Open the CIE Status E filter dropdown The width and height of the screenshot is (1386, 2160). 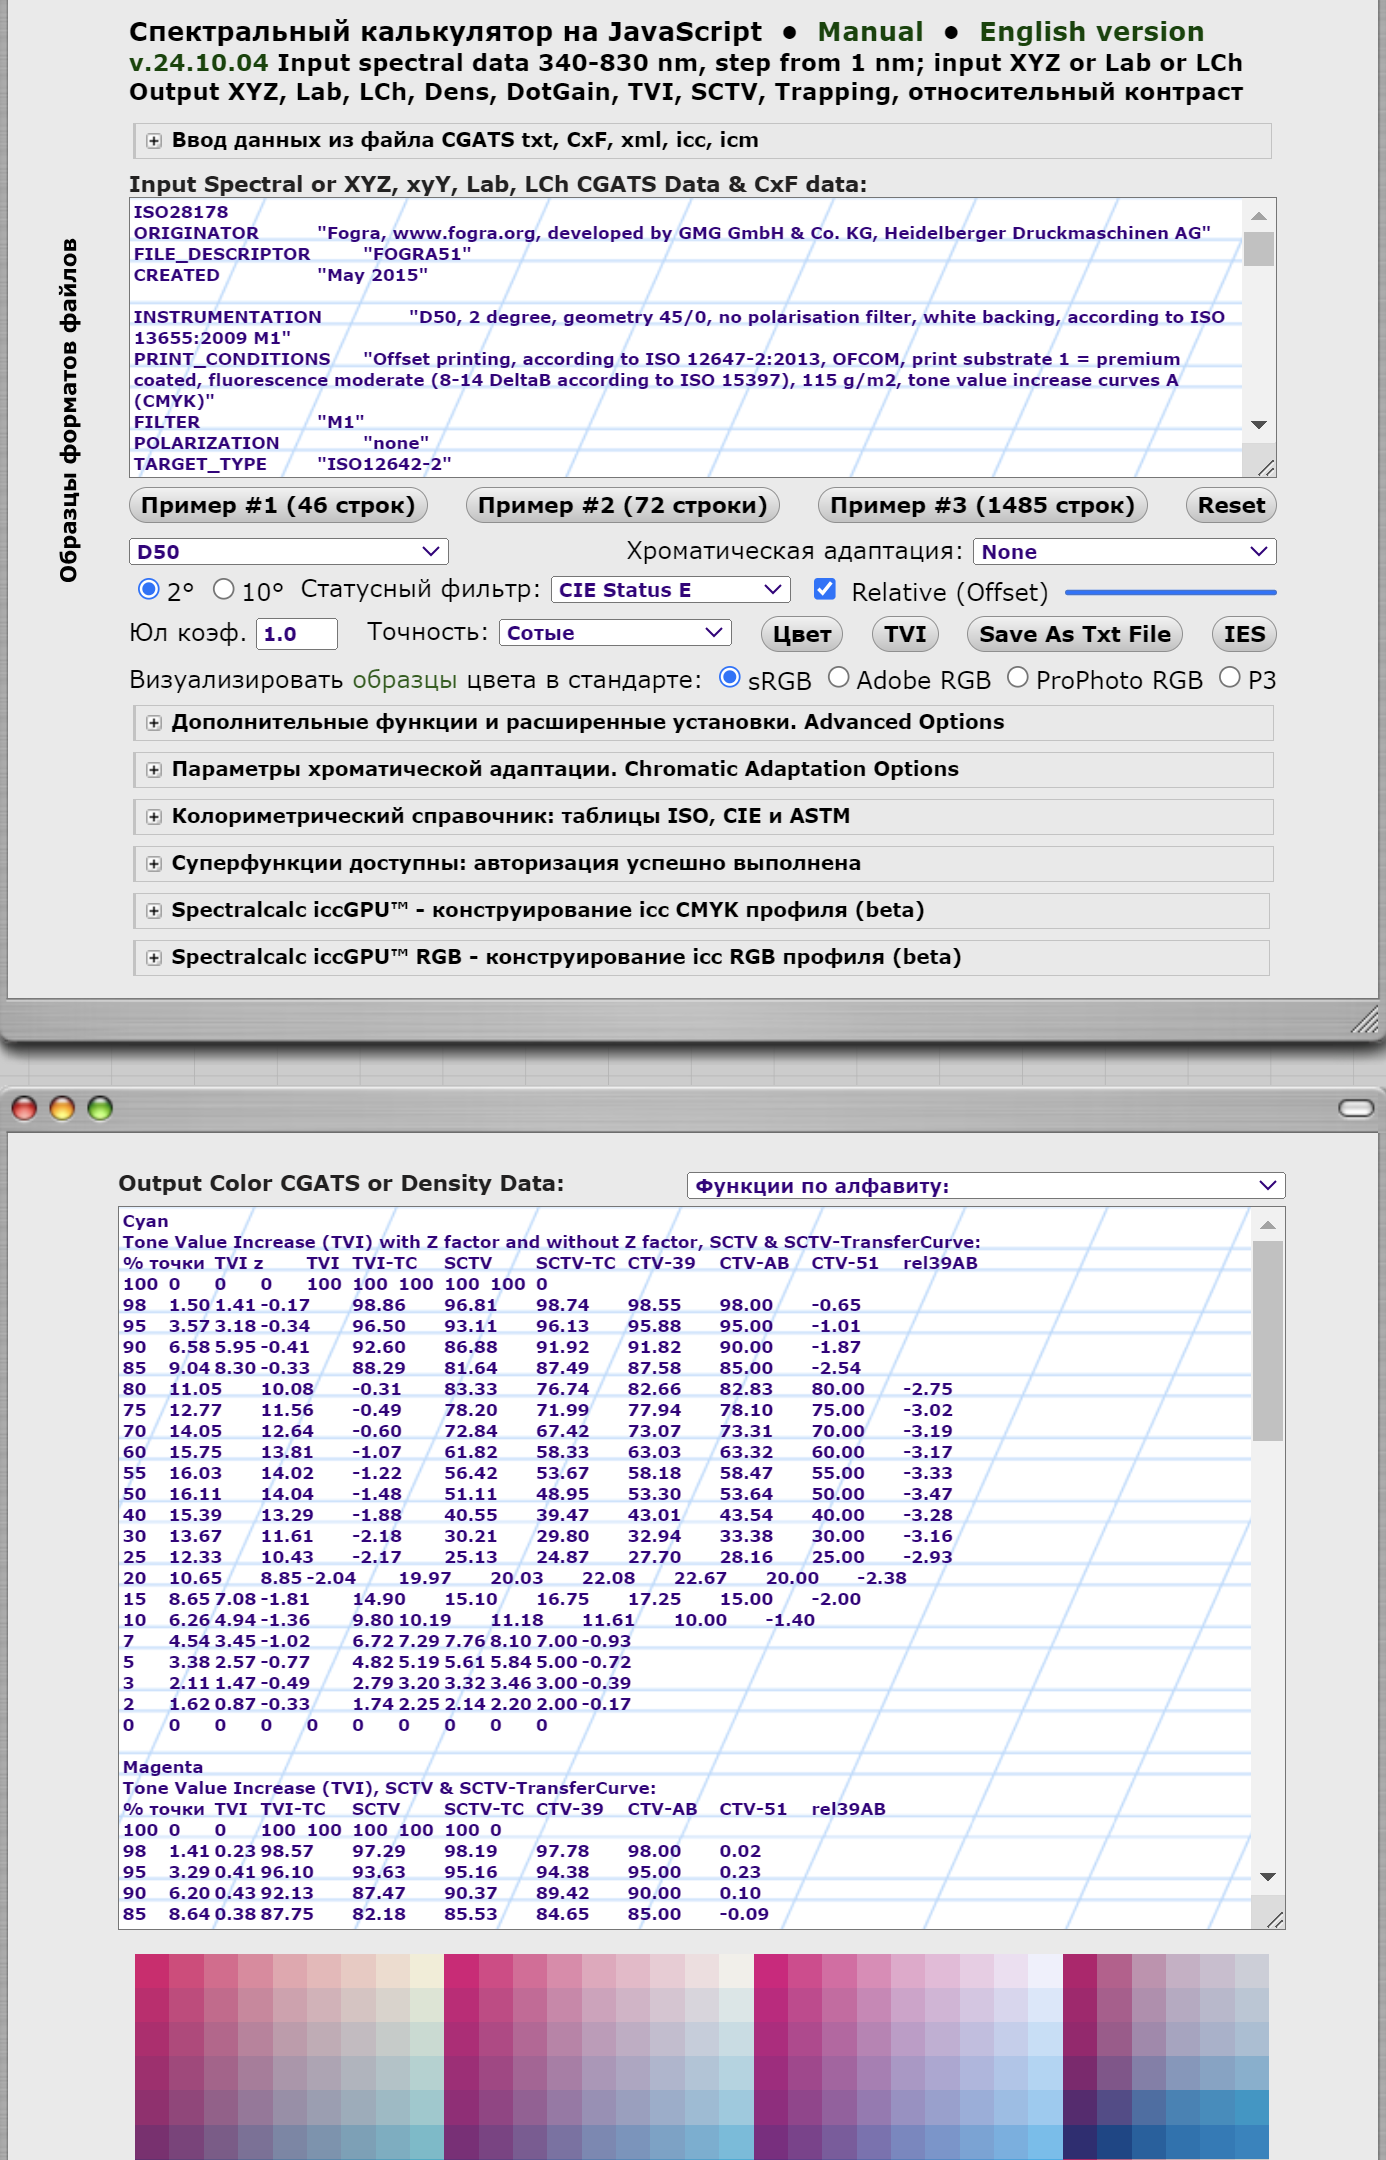click(x=670, y=590)
